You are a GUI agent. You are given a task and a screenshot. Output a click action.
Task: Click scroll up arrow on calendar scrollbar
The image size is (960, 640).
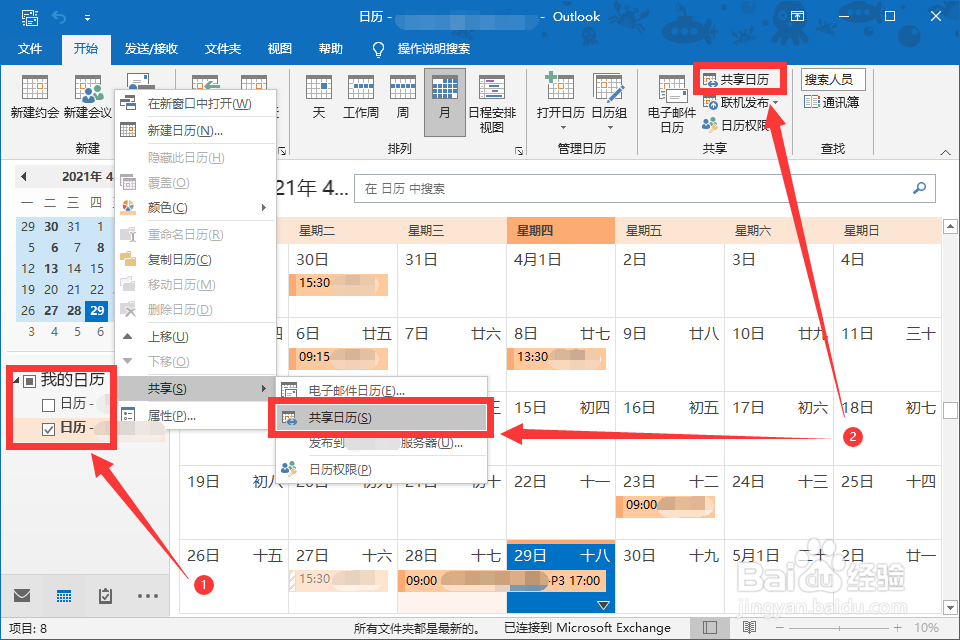[x=950, y=227]
